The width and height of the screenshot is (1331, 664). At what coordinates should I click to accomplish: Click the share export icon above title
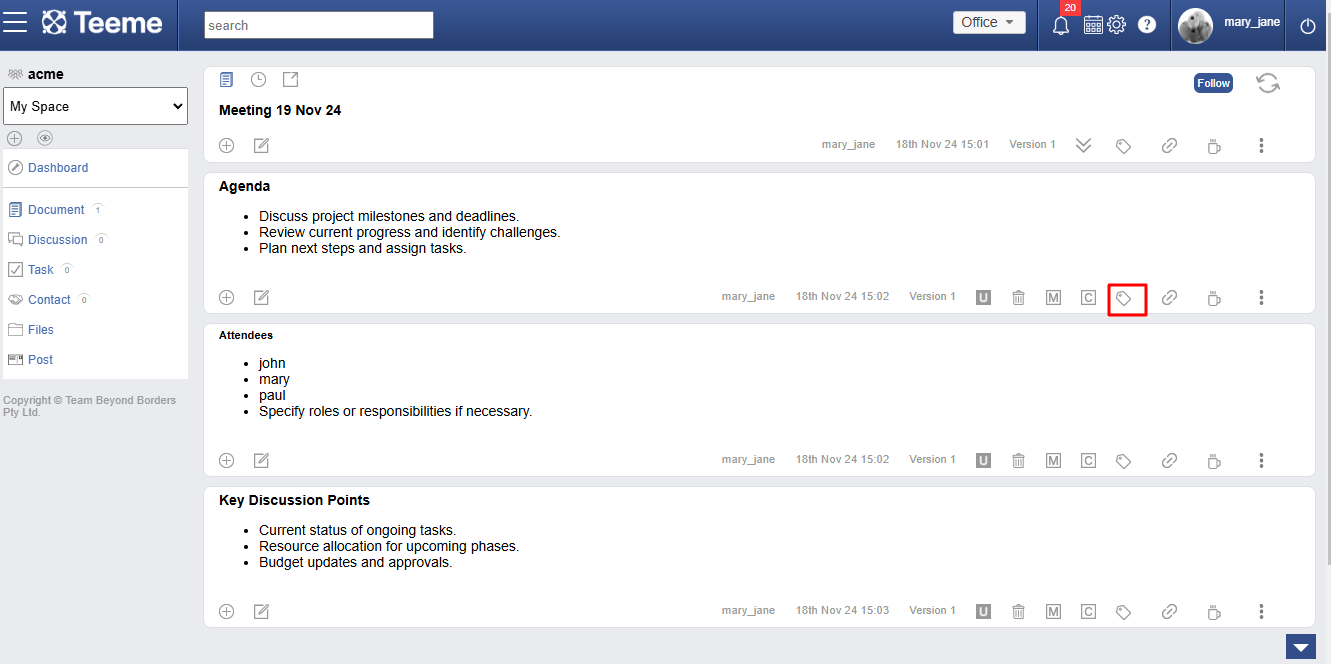pyautogui.click(x=290, y=79)
